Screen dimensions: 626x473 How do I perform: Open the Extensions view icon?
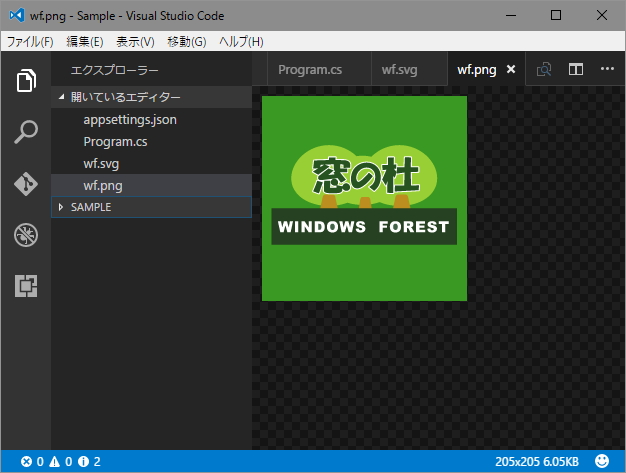(26, 286)
